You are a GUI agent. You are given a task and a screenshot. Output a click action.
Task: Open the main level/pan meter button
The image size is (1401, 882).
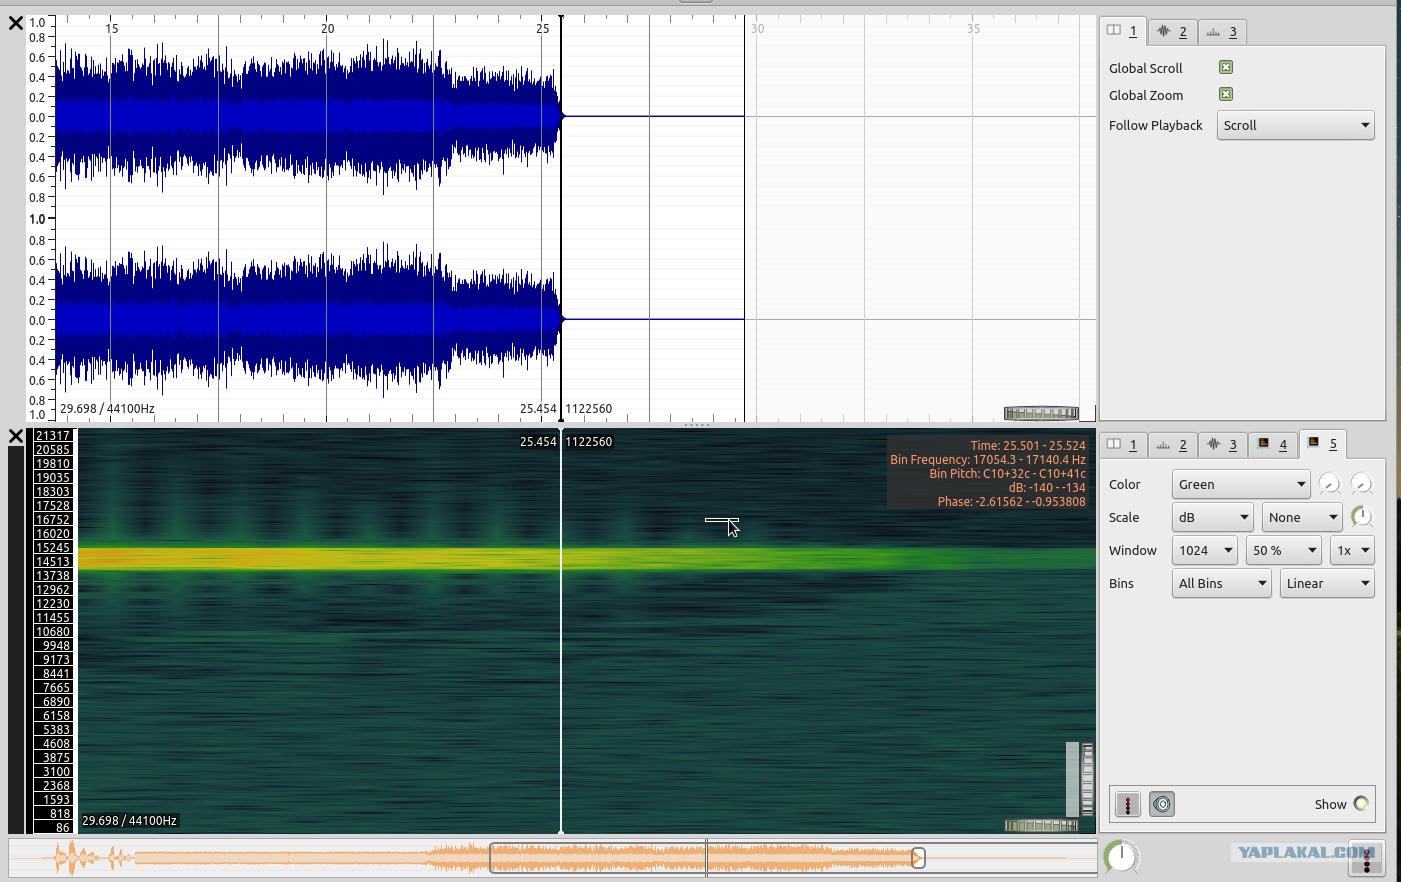click(x=1366, y=857)
